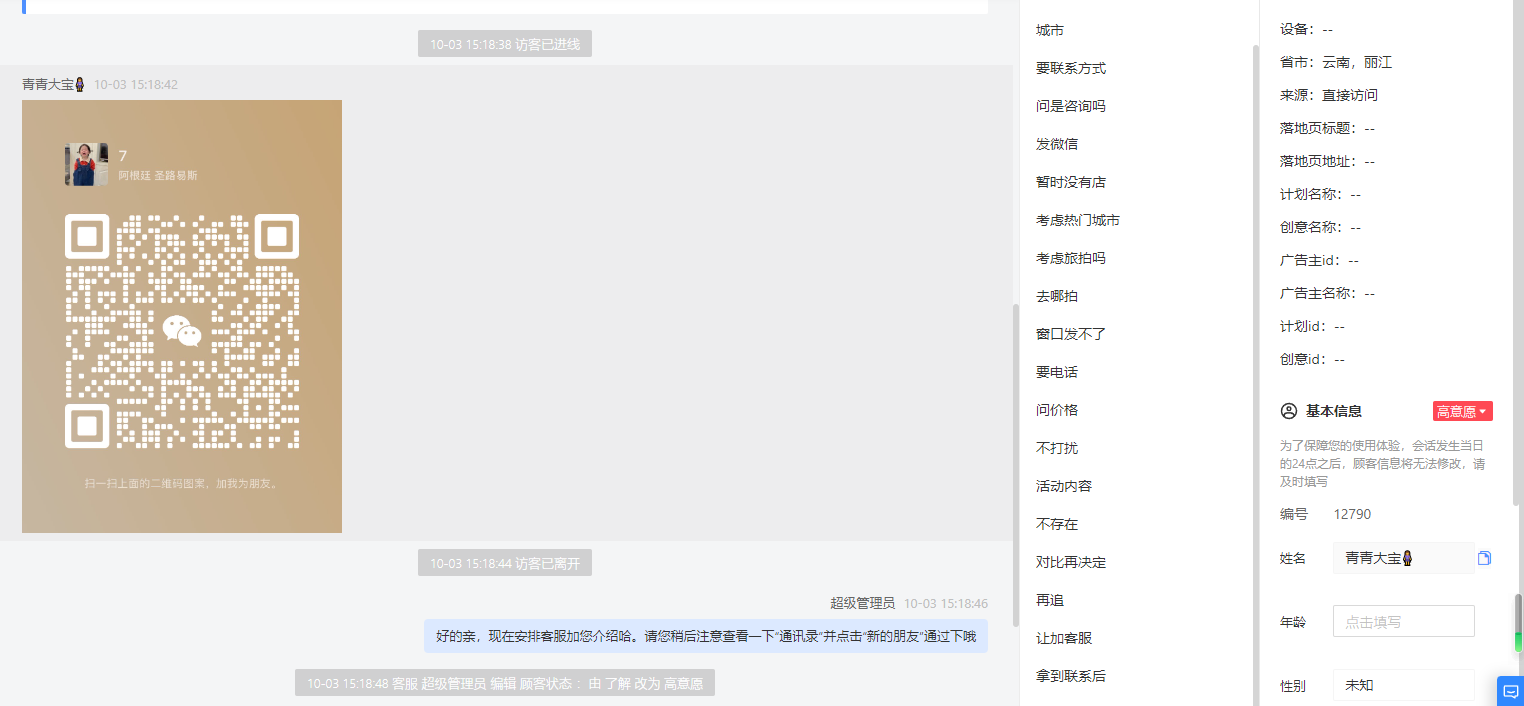Choose the 要电话 quick reply
1524x706 pixels.
[x=1057, y=373]
